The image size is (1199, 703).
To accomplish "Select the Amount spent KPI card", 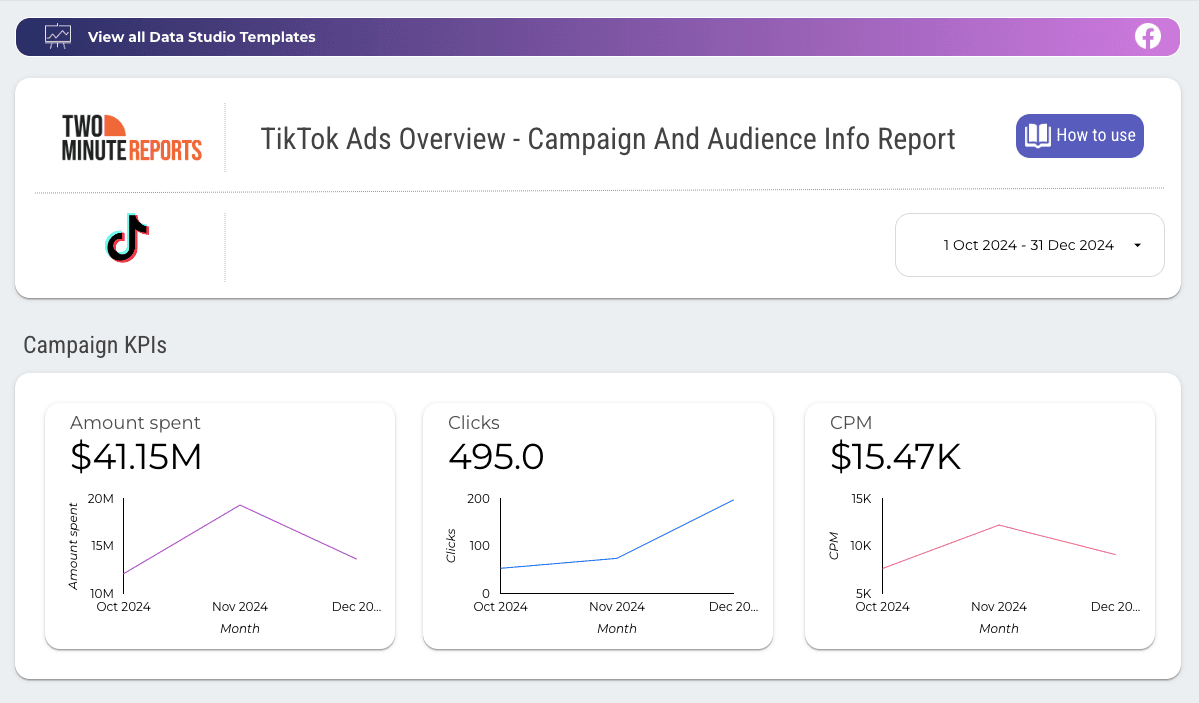I will 220,525.
